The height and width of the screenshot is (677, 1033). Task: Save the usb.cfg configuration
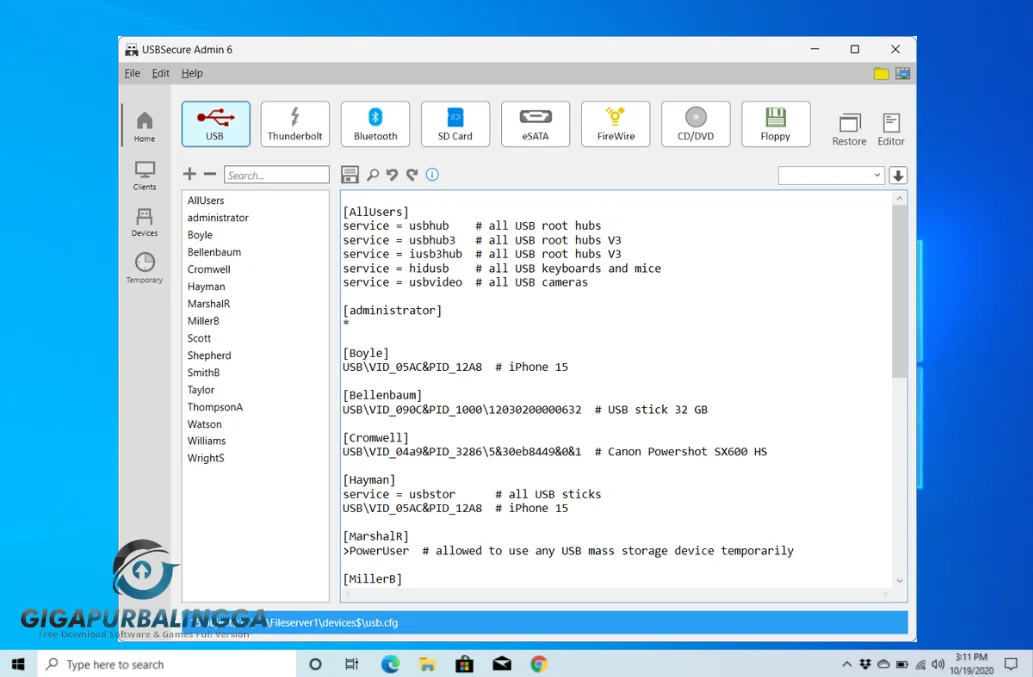pyautogui.click(x=349, y=174)
